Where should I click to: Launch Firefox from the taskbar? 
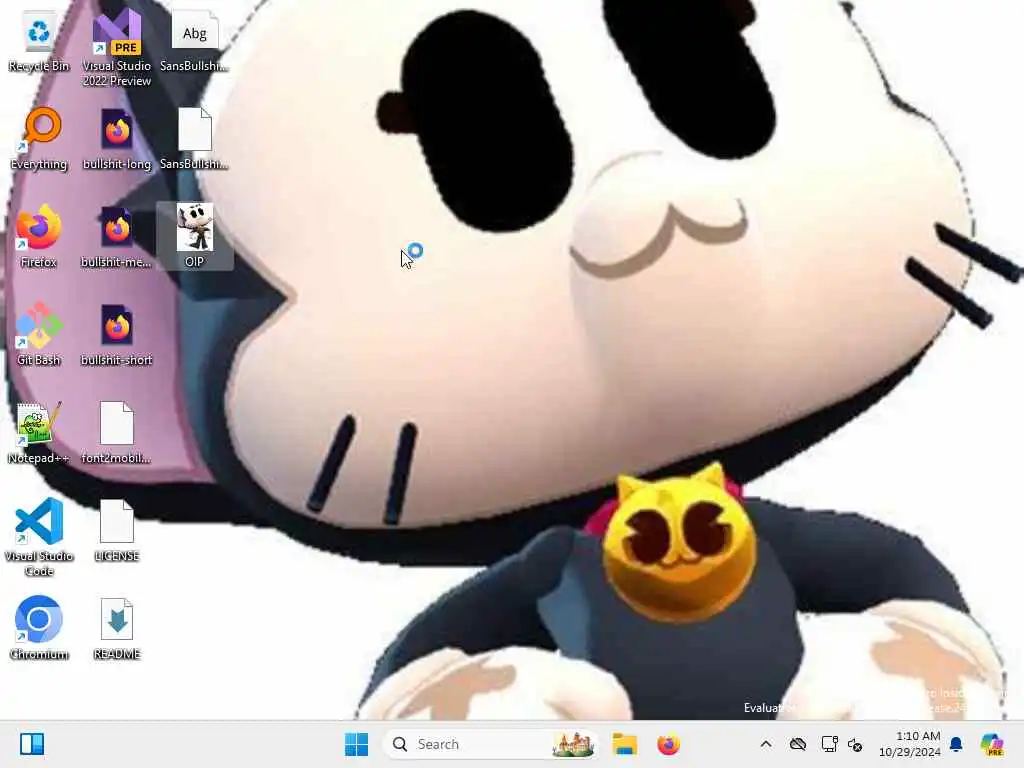668,744
